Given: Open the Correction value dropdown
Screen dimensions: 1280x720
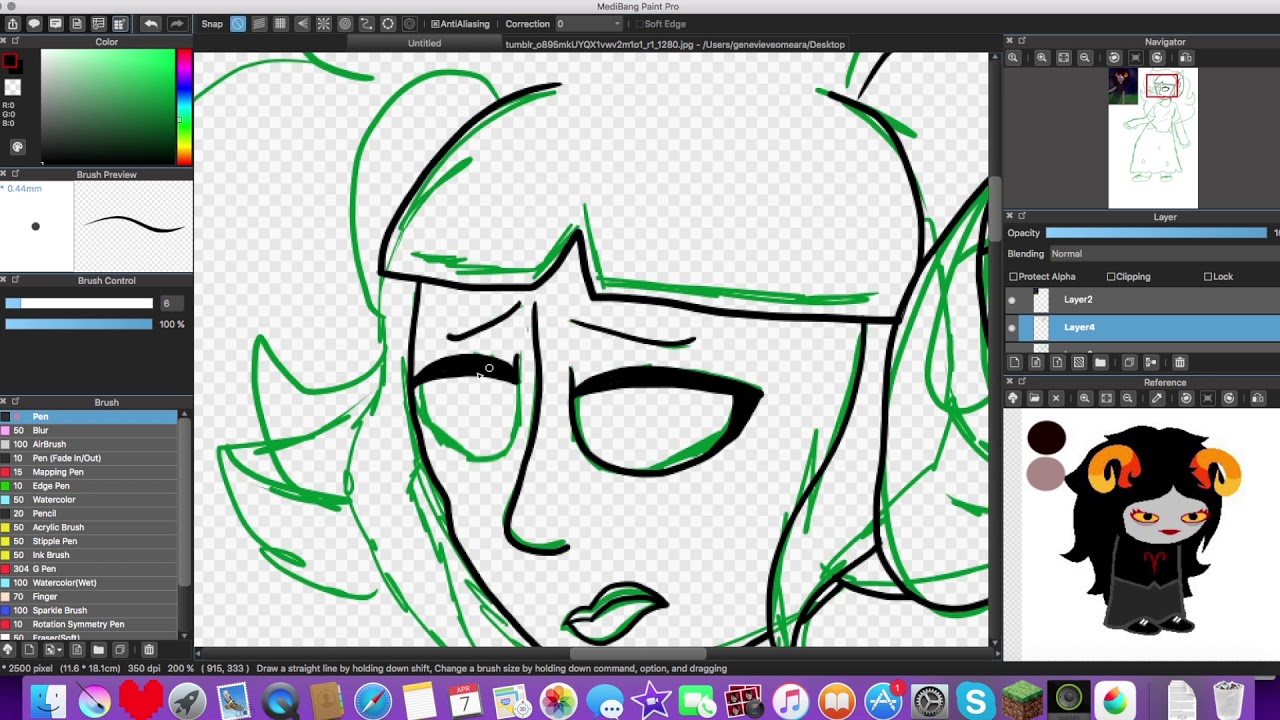Looking at the screenshot, I should coord(589,24).
